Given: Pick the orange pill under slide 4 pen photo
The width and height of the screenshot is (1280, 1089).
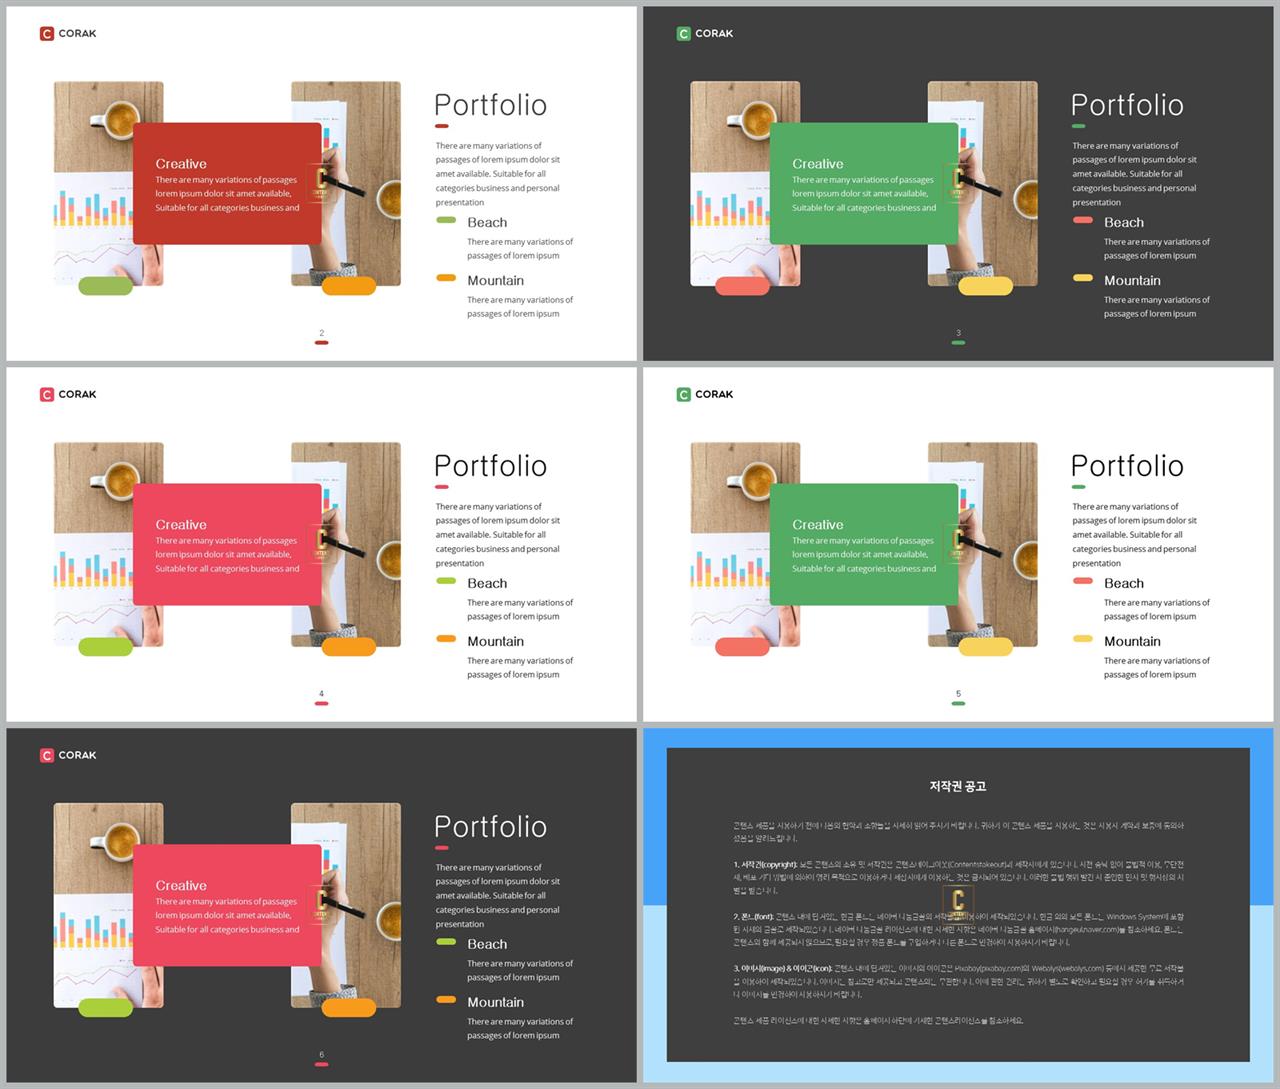Looking at the screenshot, I should point(349,647).
